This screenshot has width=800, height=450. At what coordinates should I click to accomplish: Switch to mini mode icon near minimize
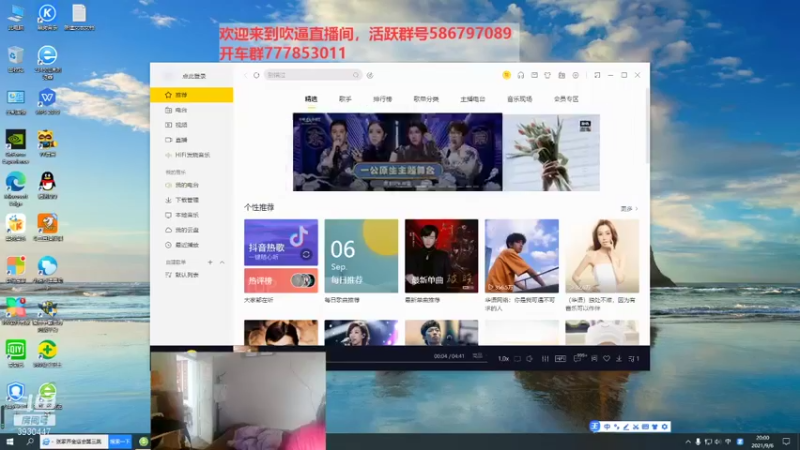click(x=597, y=75)
